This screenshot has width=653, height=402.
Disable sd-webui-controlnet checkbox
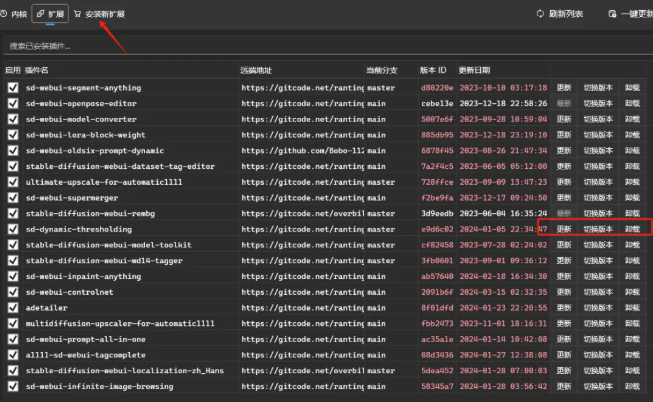[x=13, y=292]
